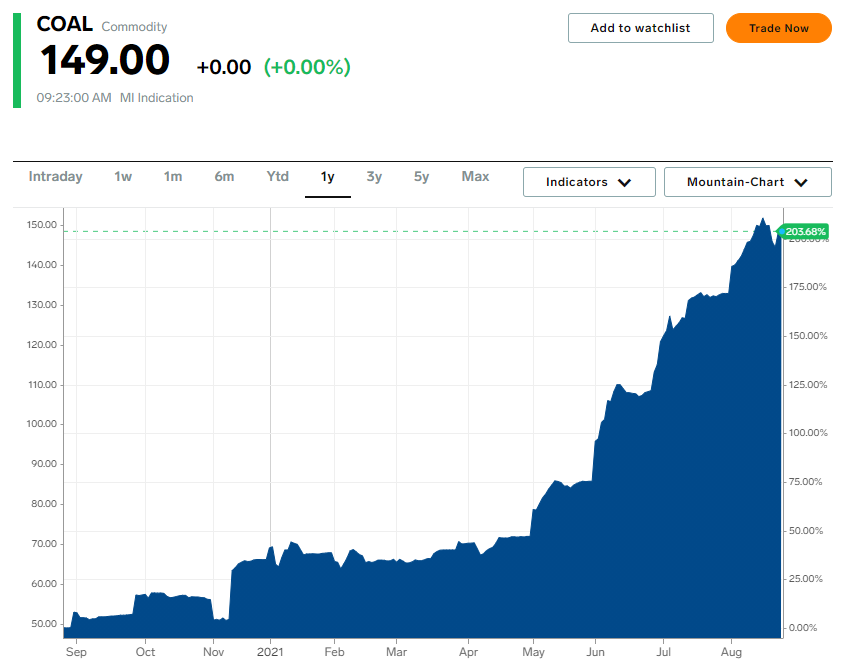Image resolution: width=856 pixels, height=672 pixels.
Task: Switch chart to Ytd range
Action: click(277, 177)
